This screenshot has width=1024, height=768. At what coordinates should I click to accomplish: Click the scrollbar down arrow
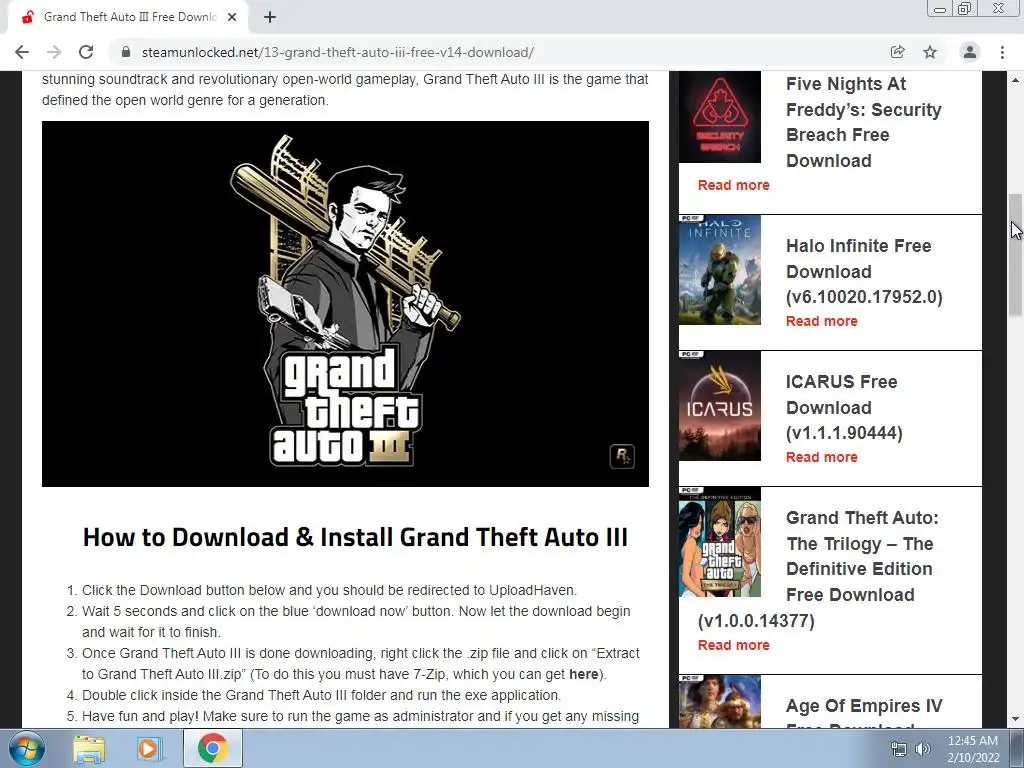click(1016, 720)
